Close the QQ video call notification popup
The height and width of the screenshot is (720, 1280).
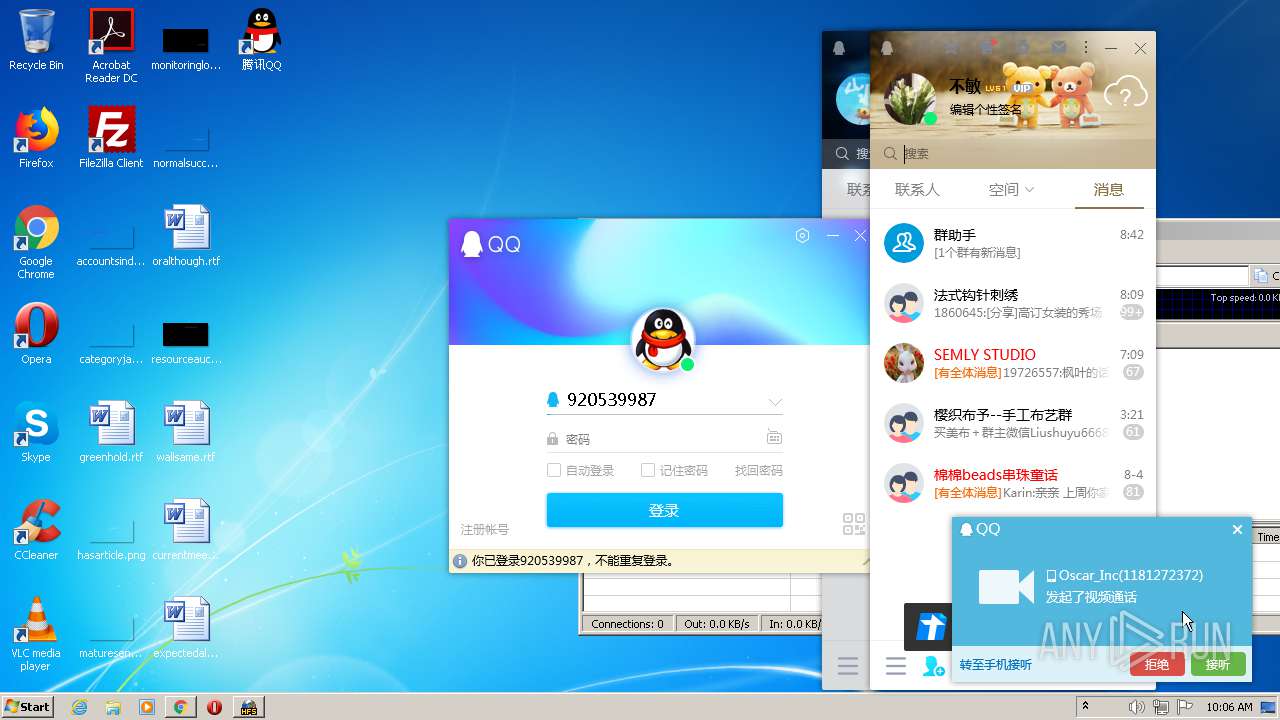(x=1237, y=530)
